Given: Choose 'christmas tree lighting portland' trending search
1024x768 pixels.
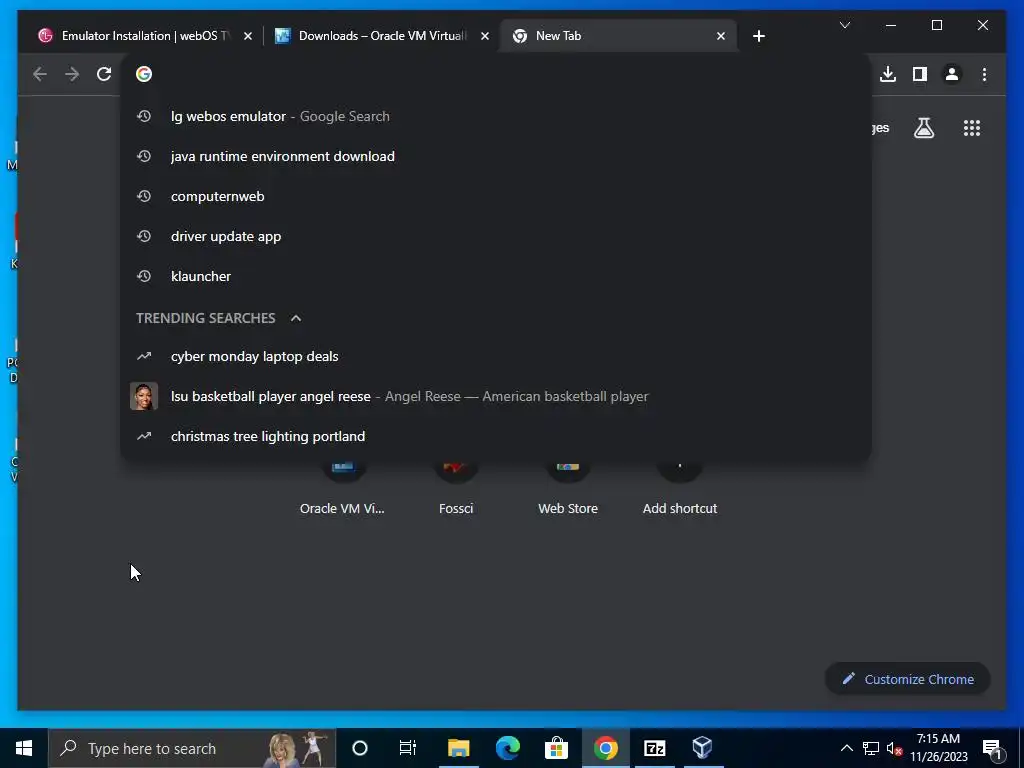Looking at the screenshot, I should (496, 436).
